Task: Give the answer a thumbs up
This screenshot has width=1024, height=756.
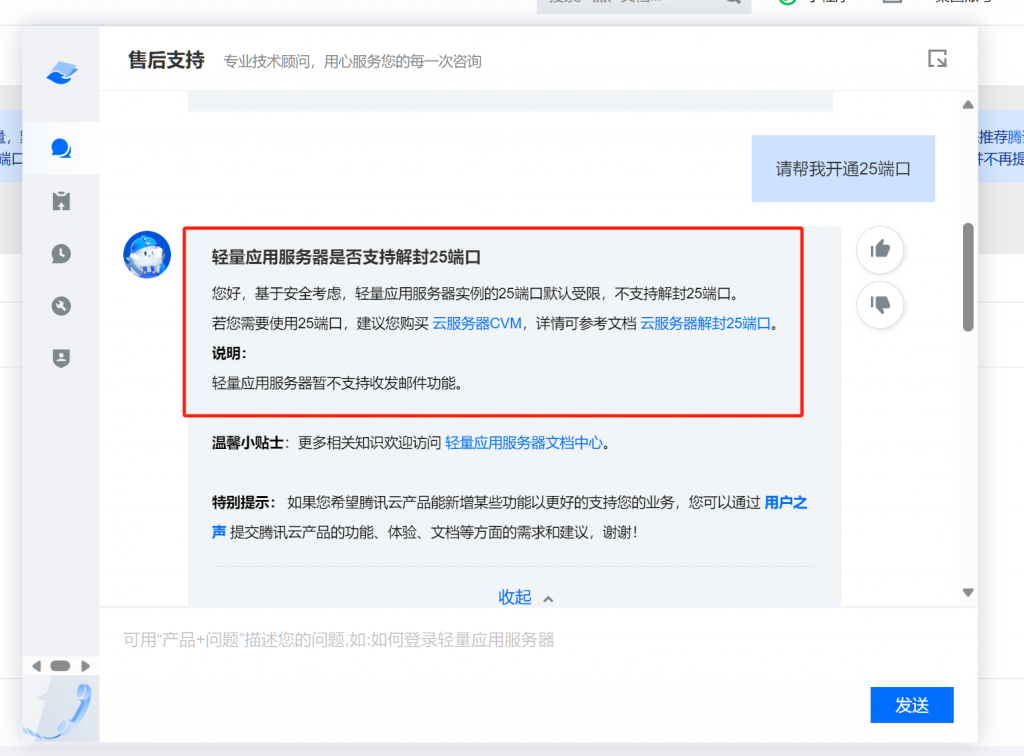Action: tap(880, 249)
